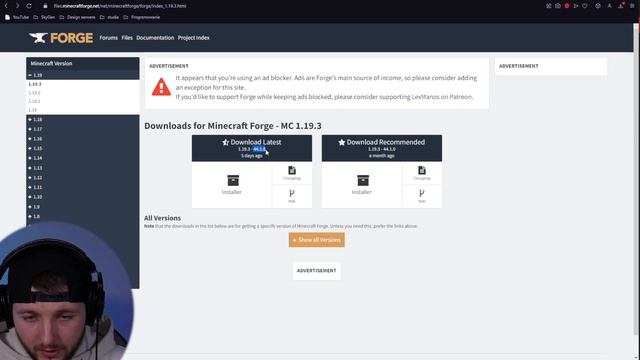640x360 pixels.
Task: Click the Download Latest header
Action: (252, 148)
